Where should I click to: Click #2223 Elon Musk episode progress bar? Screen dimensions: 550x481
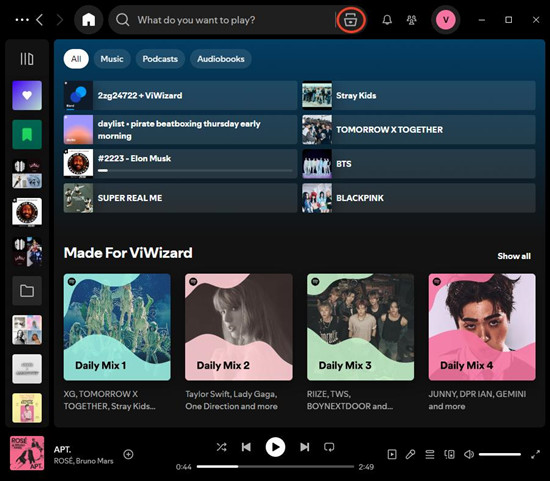(195, 171)
